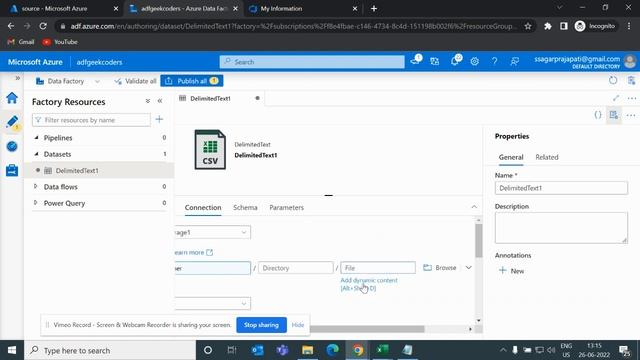Open Microsoft Edge from the taskbar
The image size is (640, 360).
pos(332,350)
